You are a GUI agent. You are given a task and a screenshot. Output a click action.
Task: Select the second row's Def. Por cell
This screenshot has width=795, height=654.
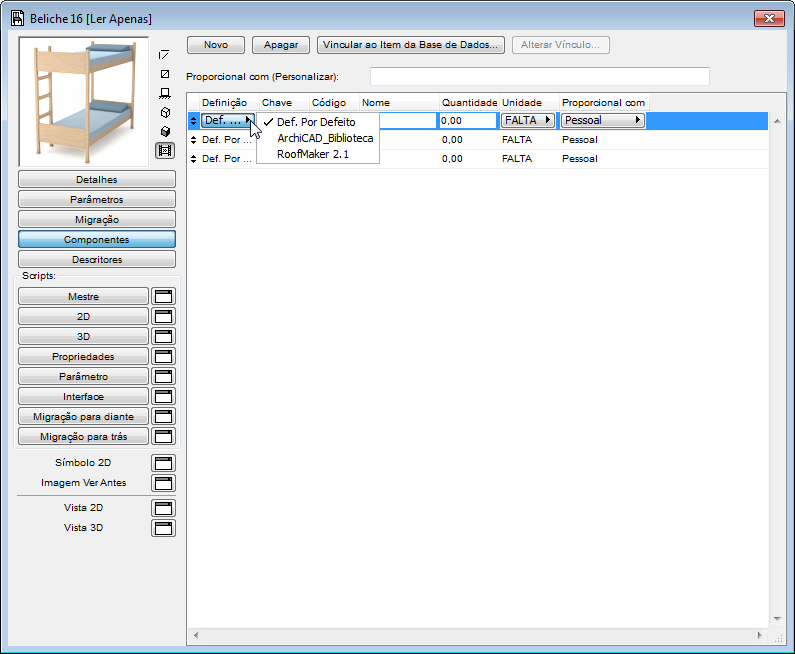(x=227, y=140)
